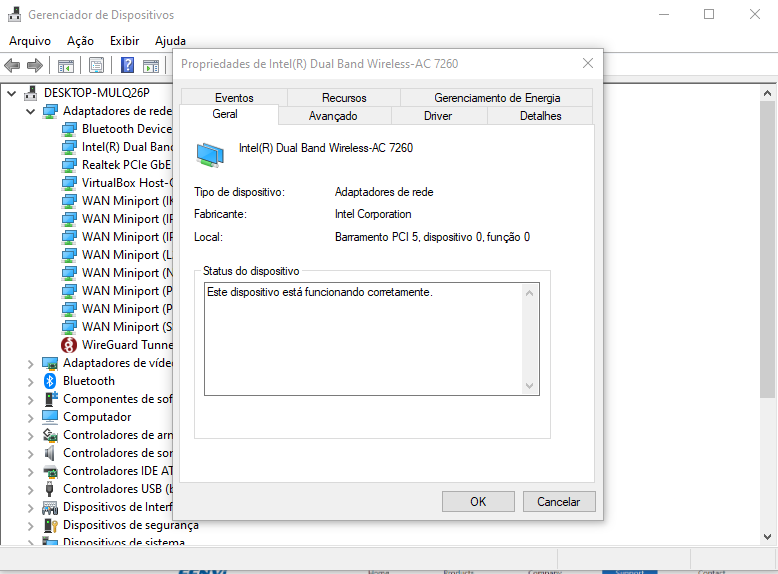
Task: Click the Device Manager scrollbar up arrow
Action: (767, 93)
